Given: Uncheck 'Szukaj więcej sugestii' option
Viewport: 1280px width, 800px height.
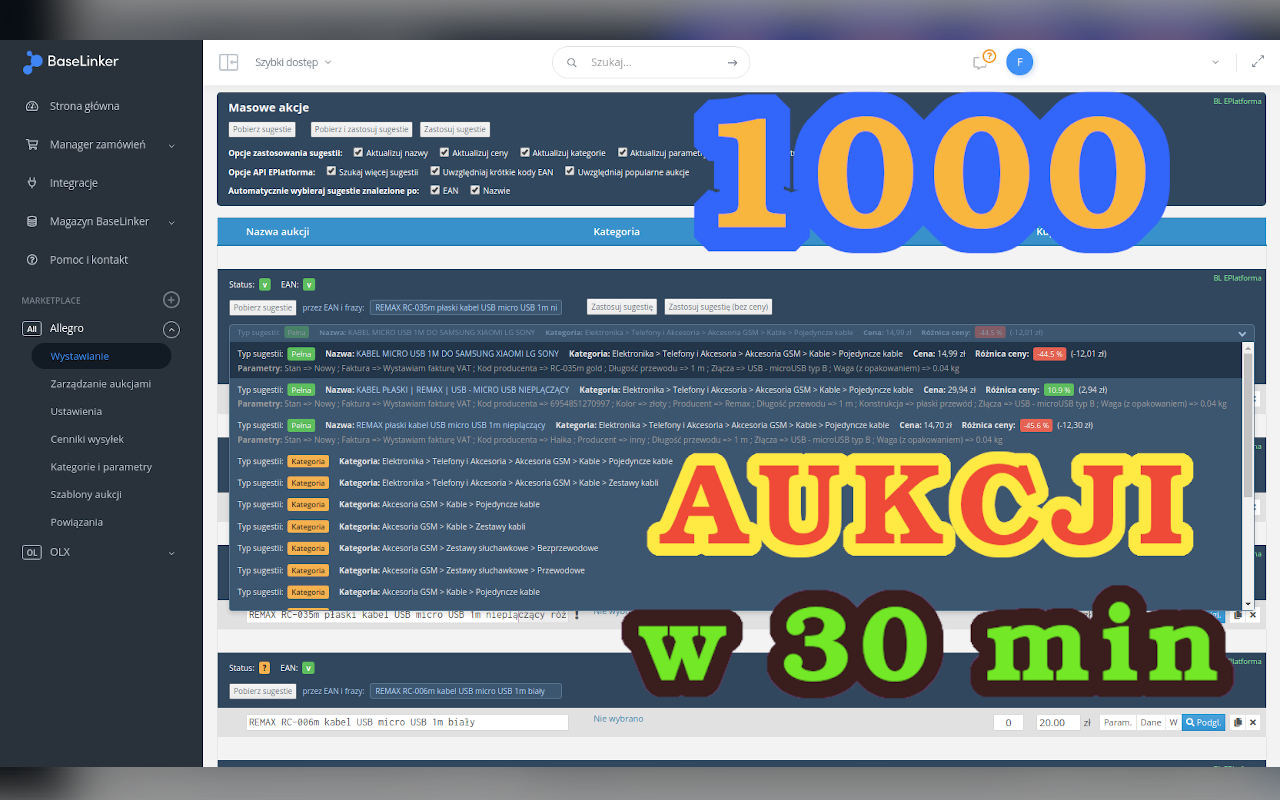Looking at the screenshot, I should (331, 171).
